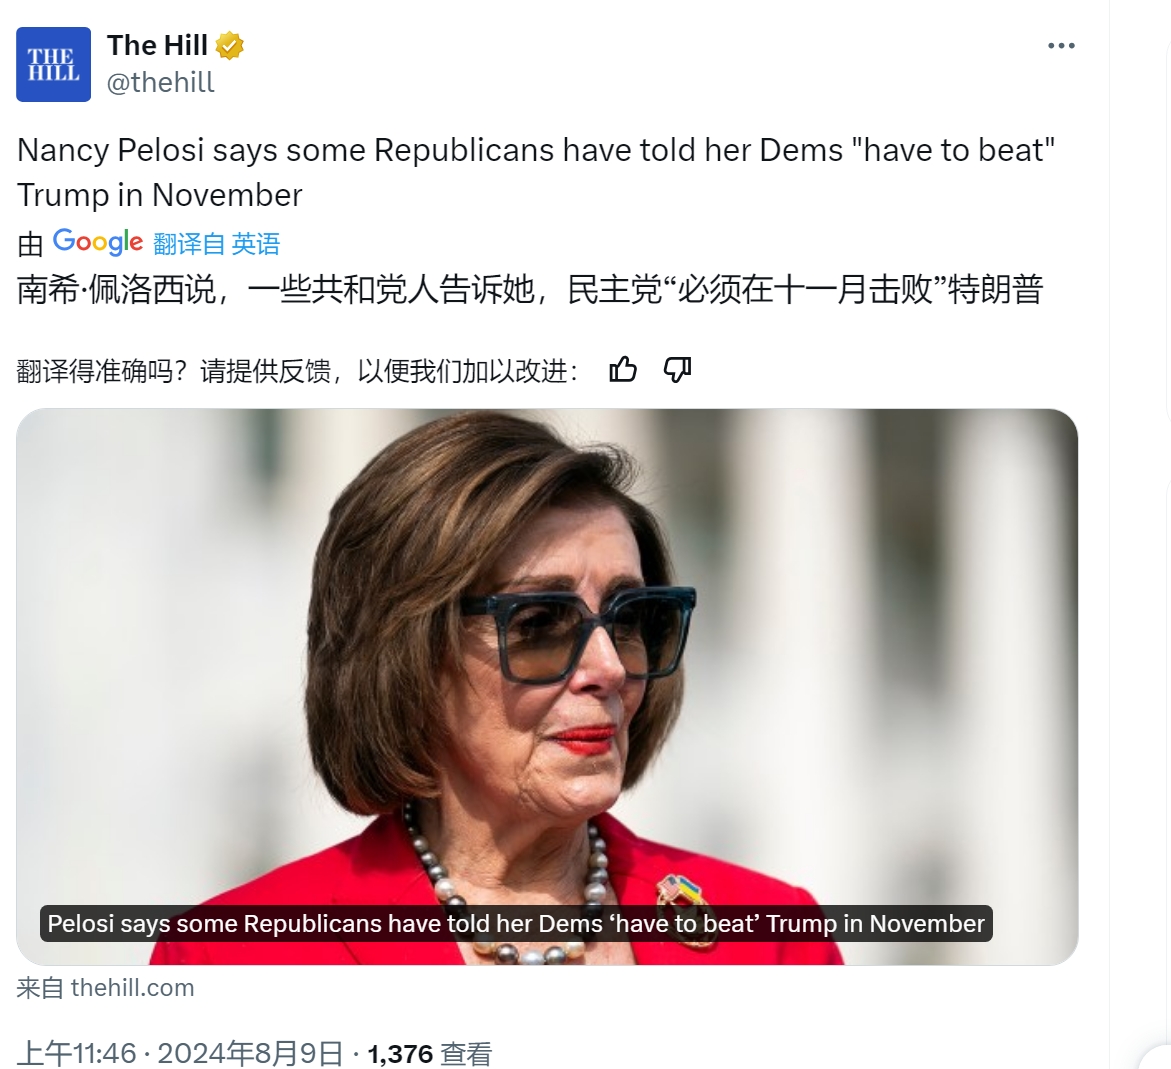Click the 上午11:46 timestamp
Viewport: 1171px width, 1069px height.
(77, 1053)
